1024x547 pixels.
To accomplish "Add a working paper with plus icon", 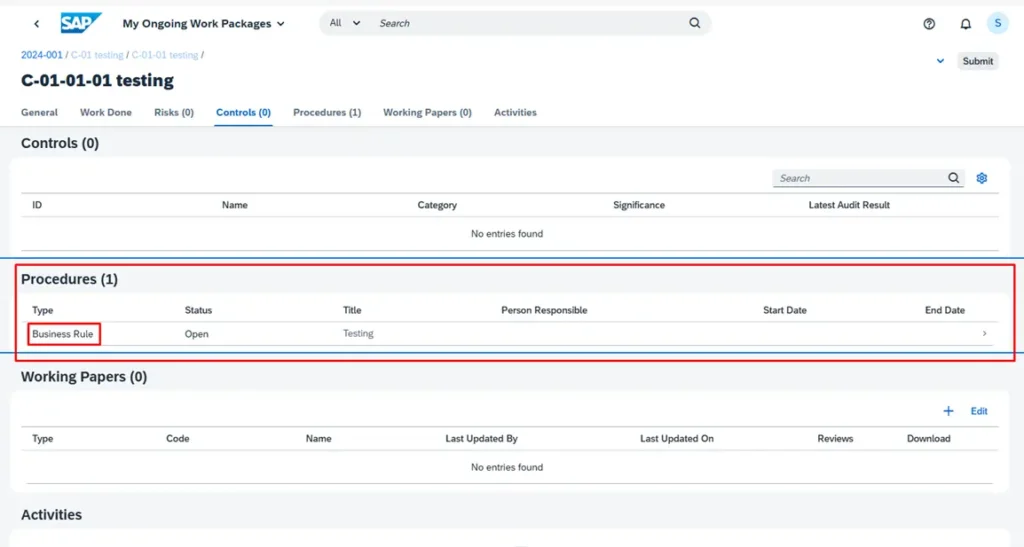I will 948,411.
